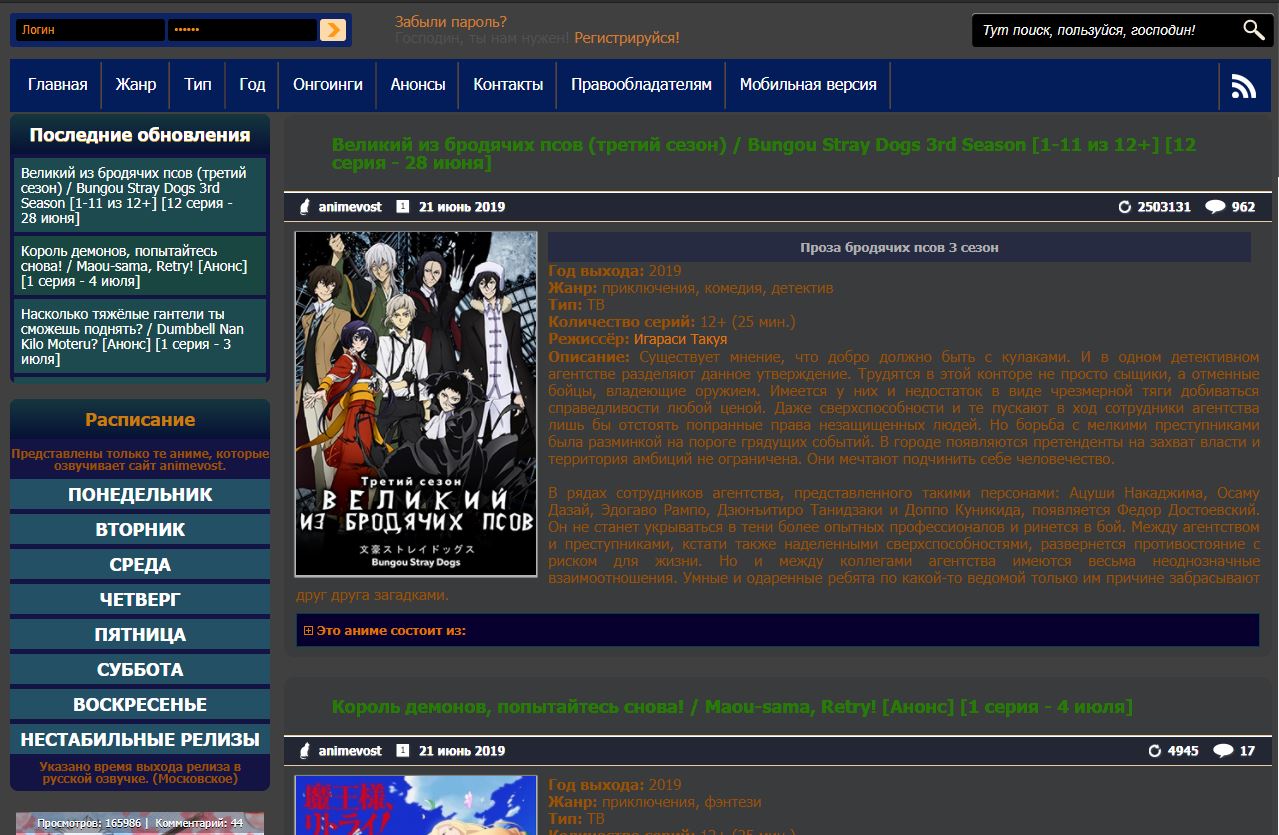
Task: Click the Регистрируйся! link
Action: pos(629,37)
